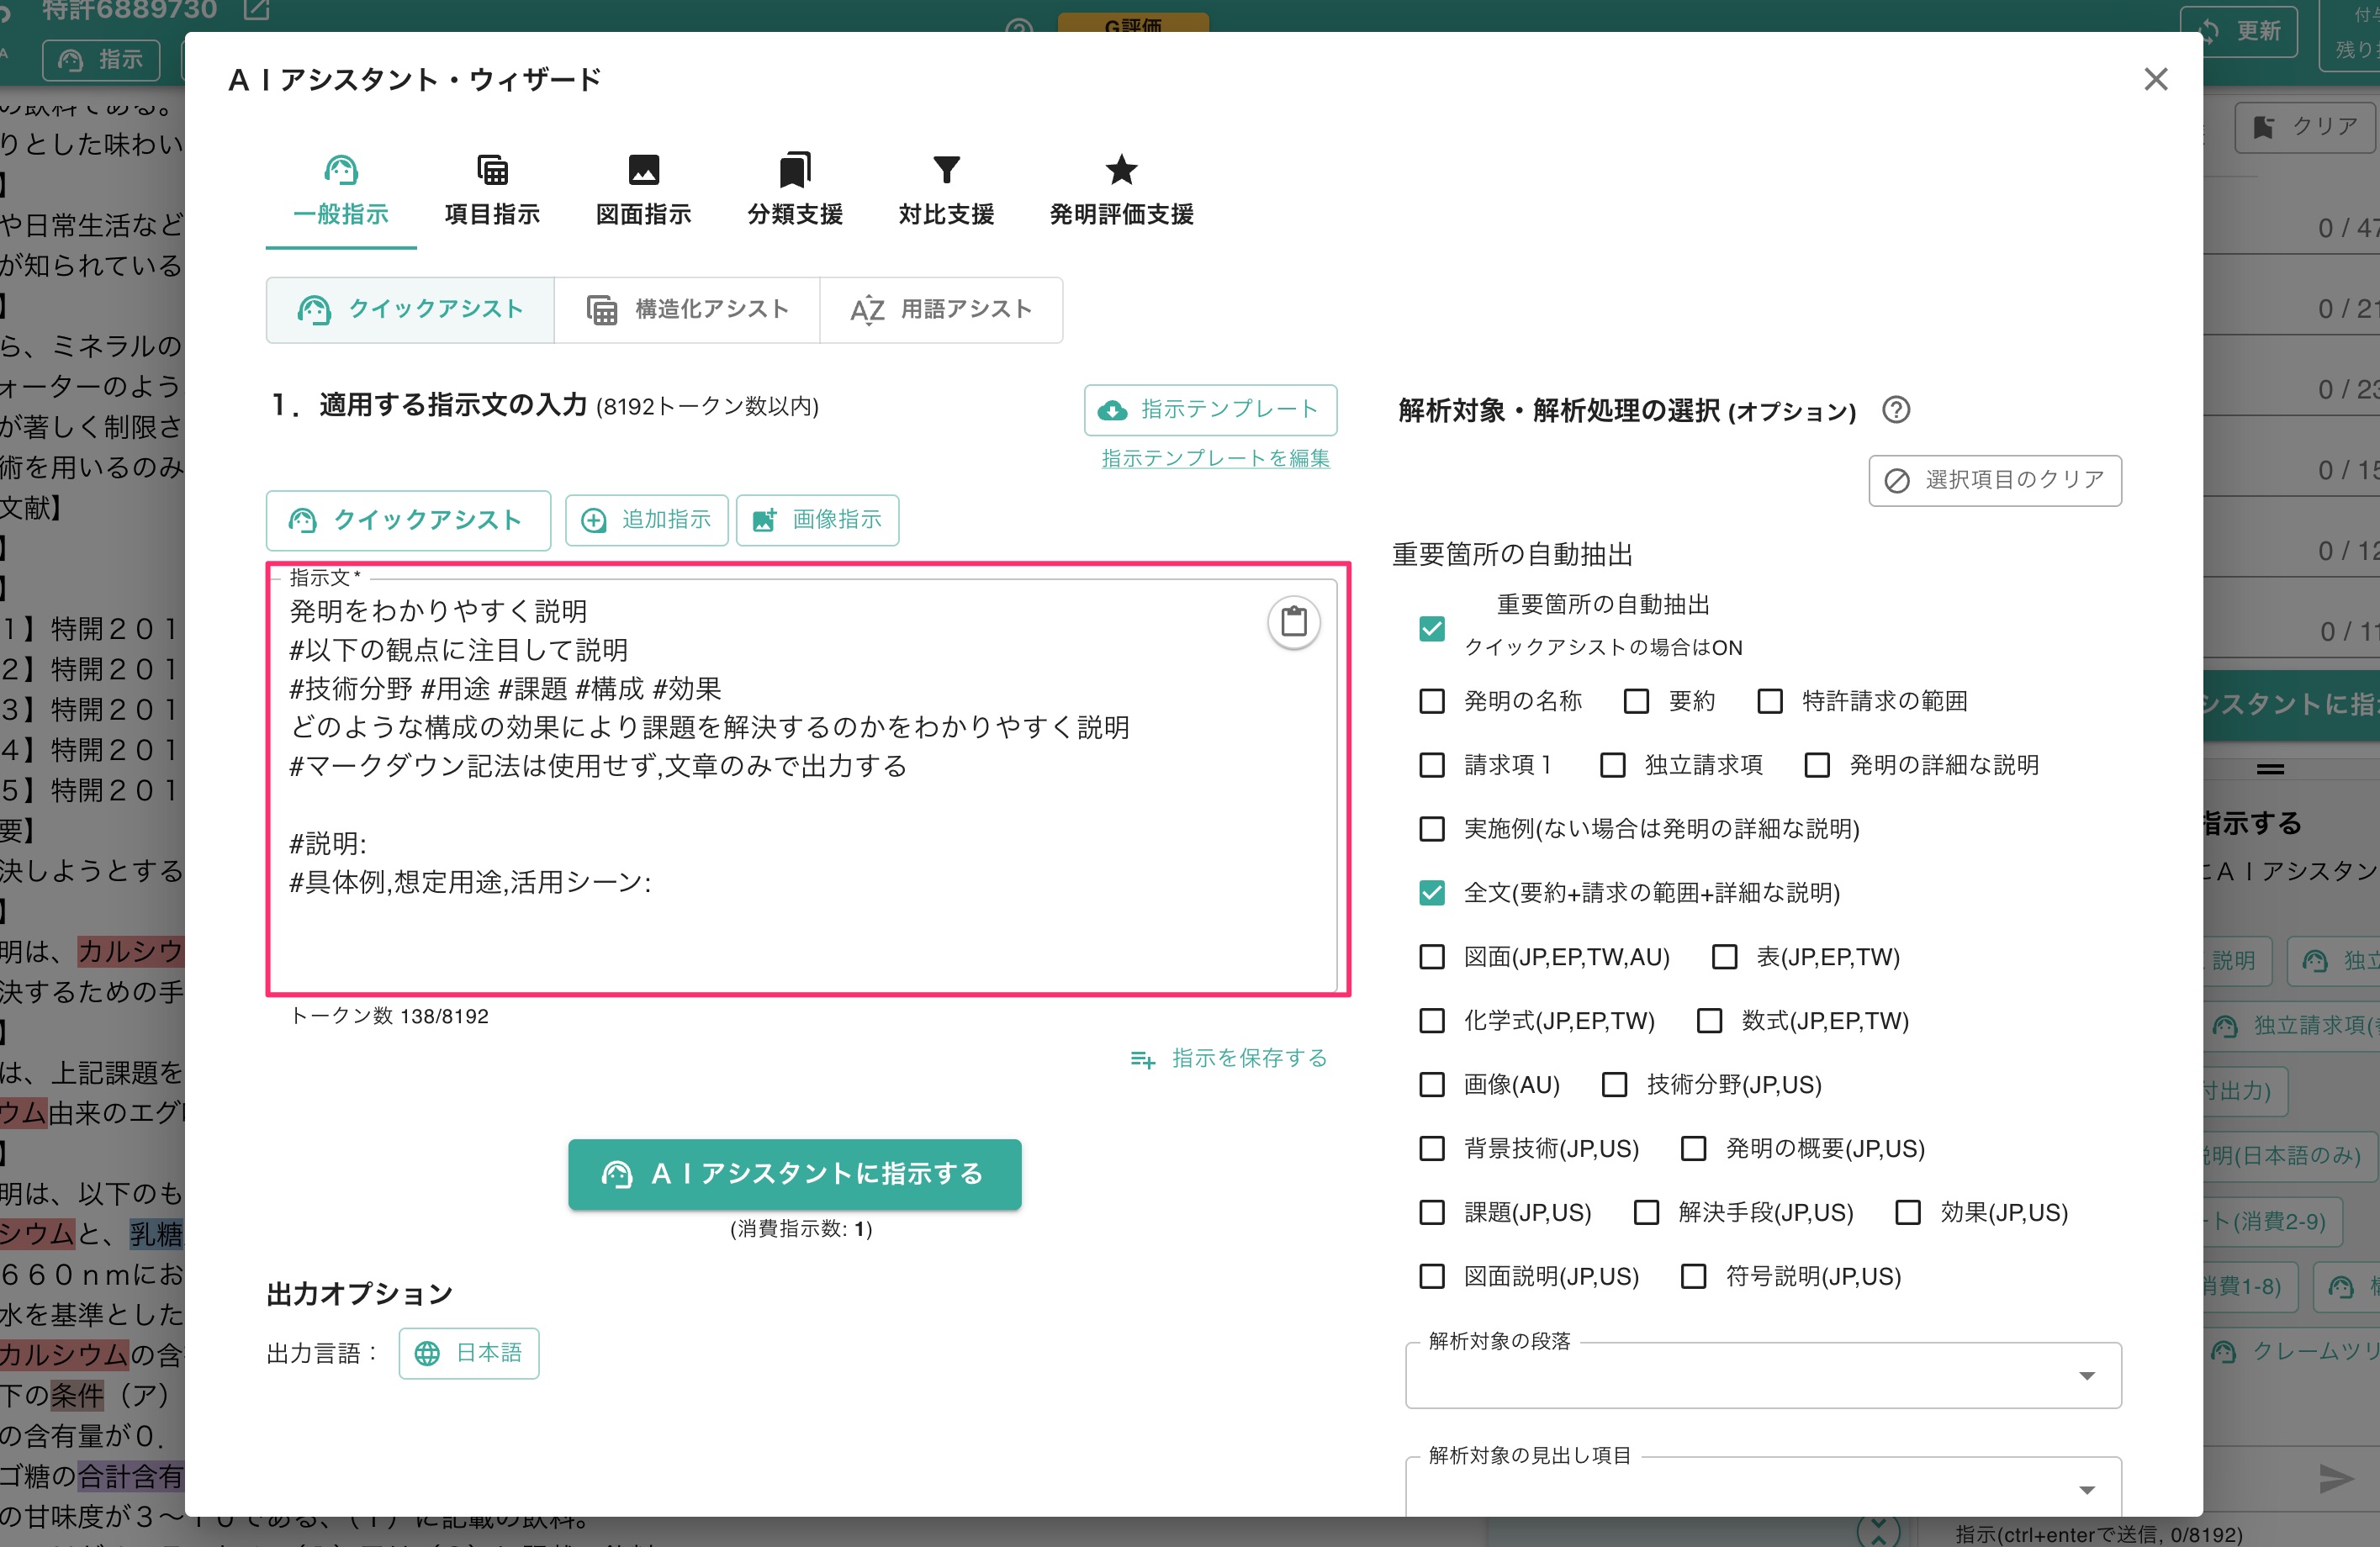Check 請求項1 checkbox

click(1432, 765)
